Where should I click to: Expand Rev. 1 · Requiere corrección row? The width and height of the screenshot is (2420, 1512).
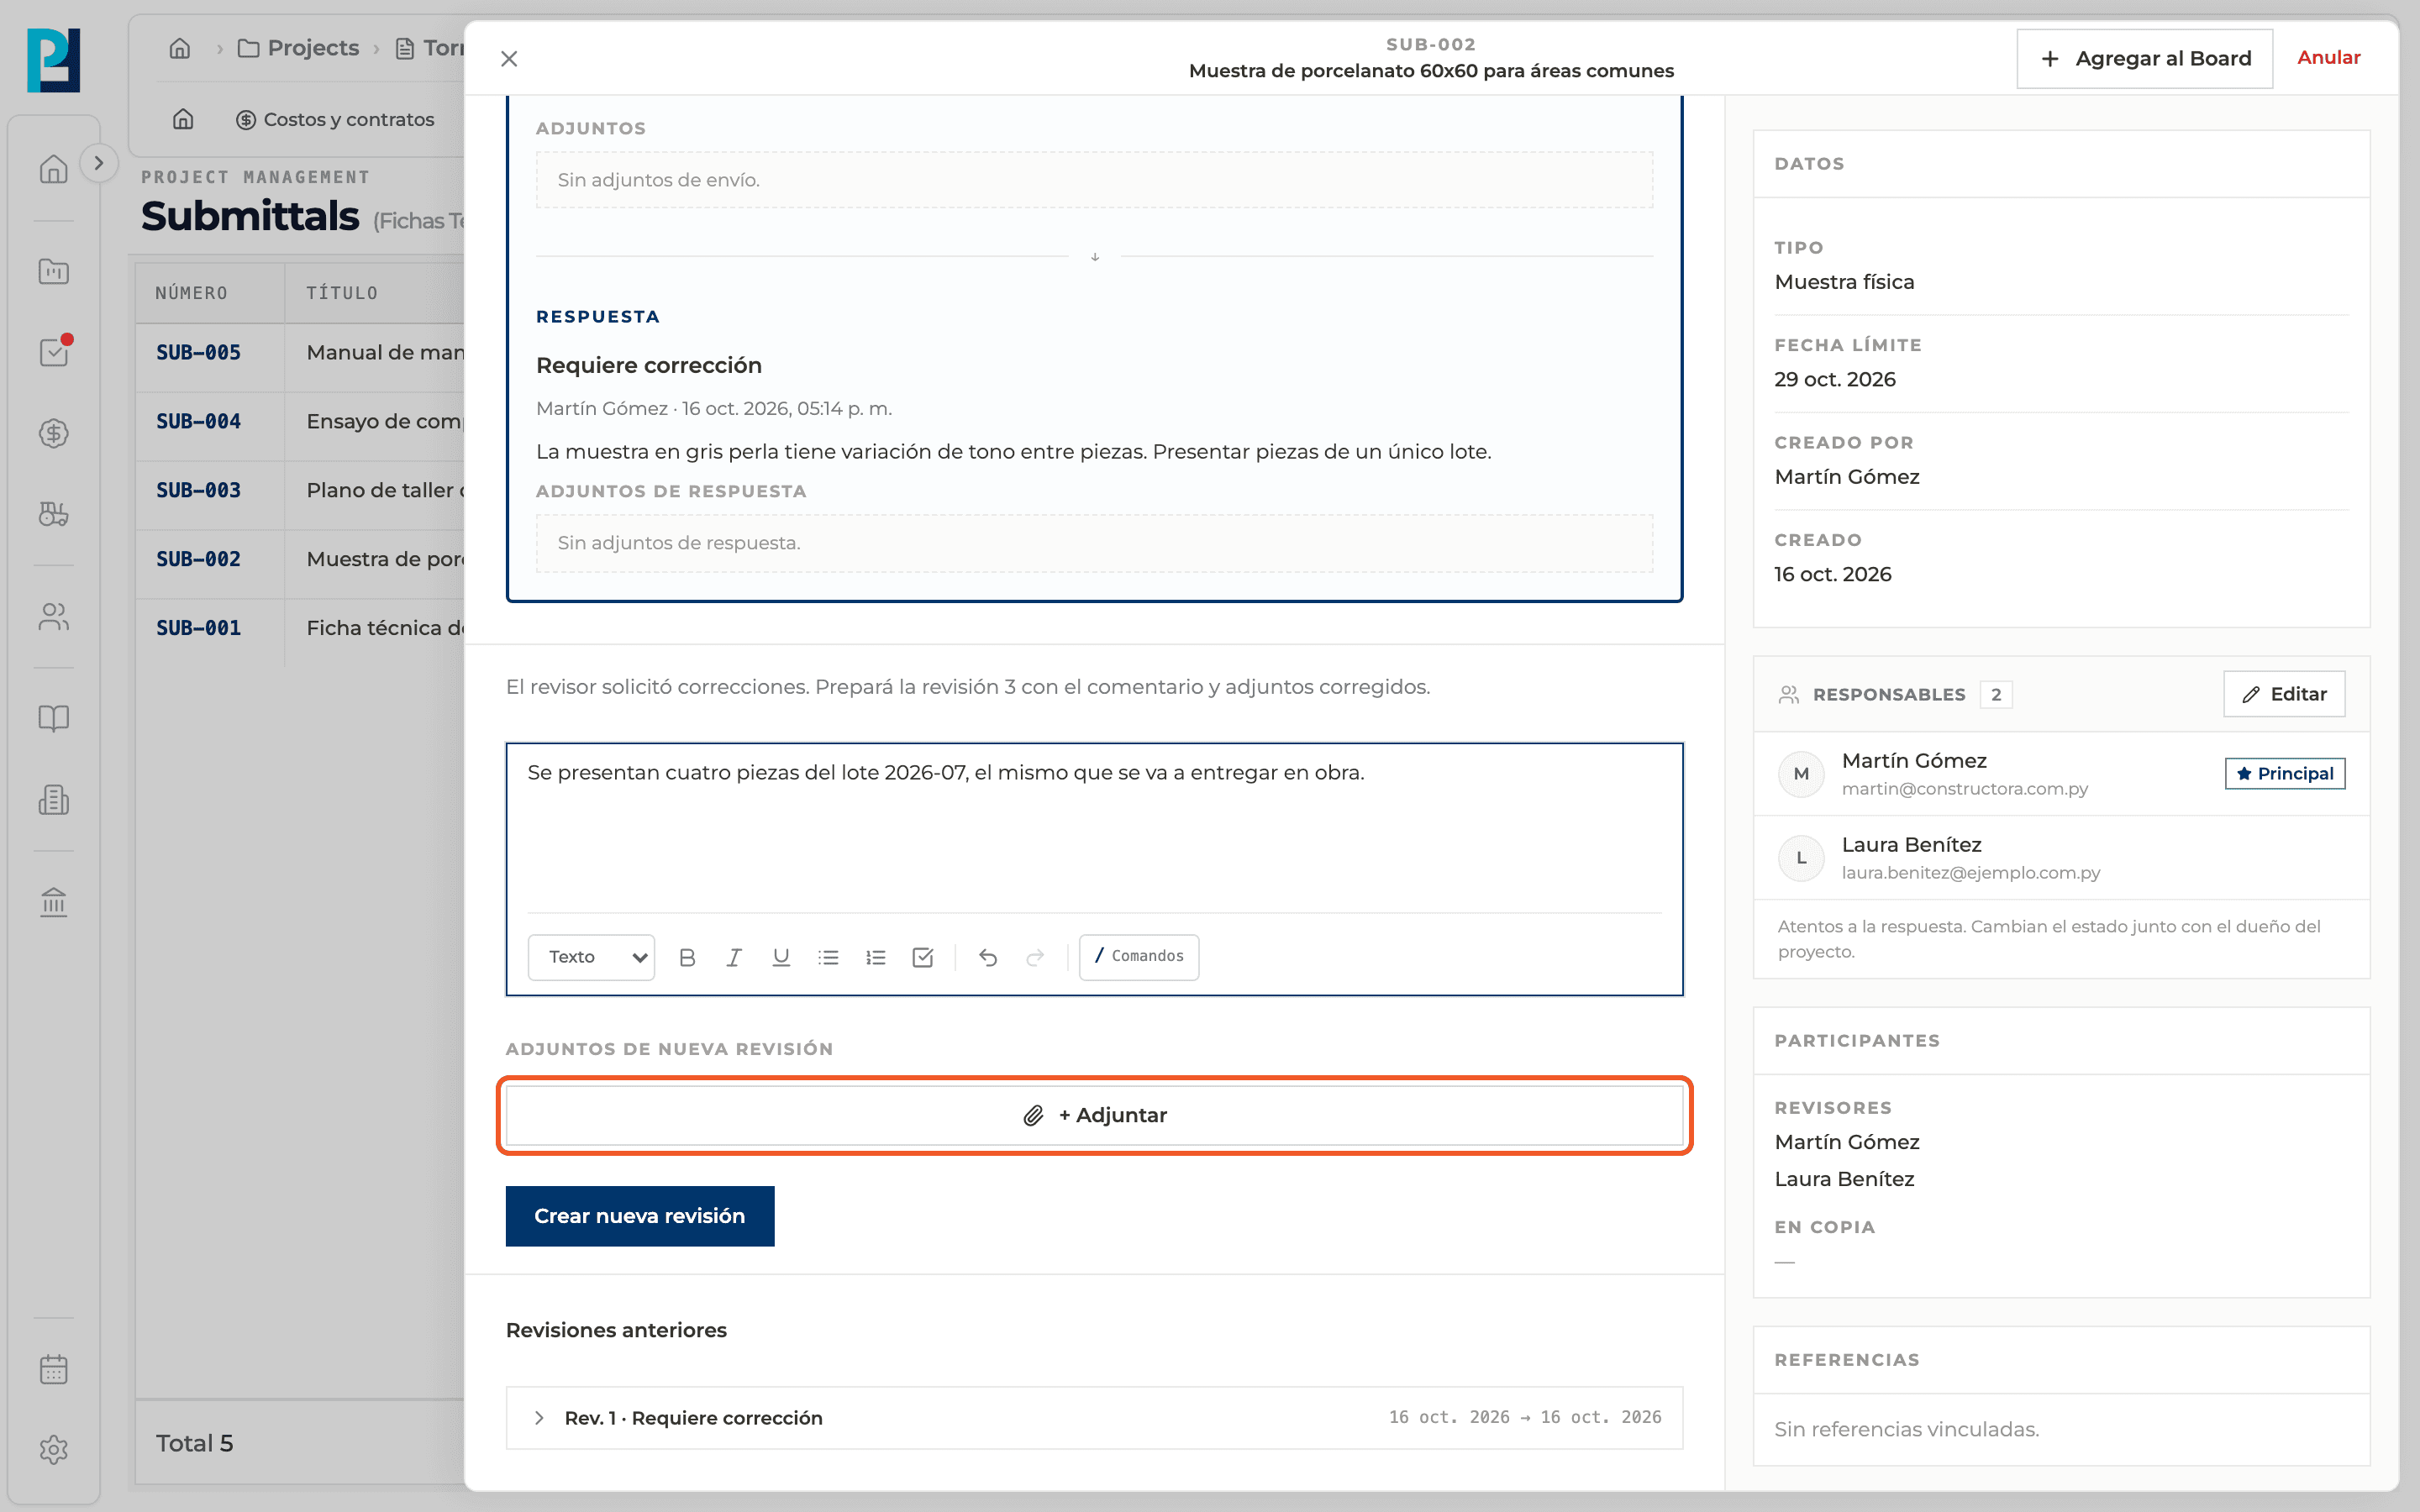1094,1417
